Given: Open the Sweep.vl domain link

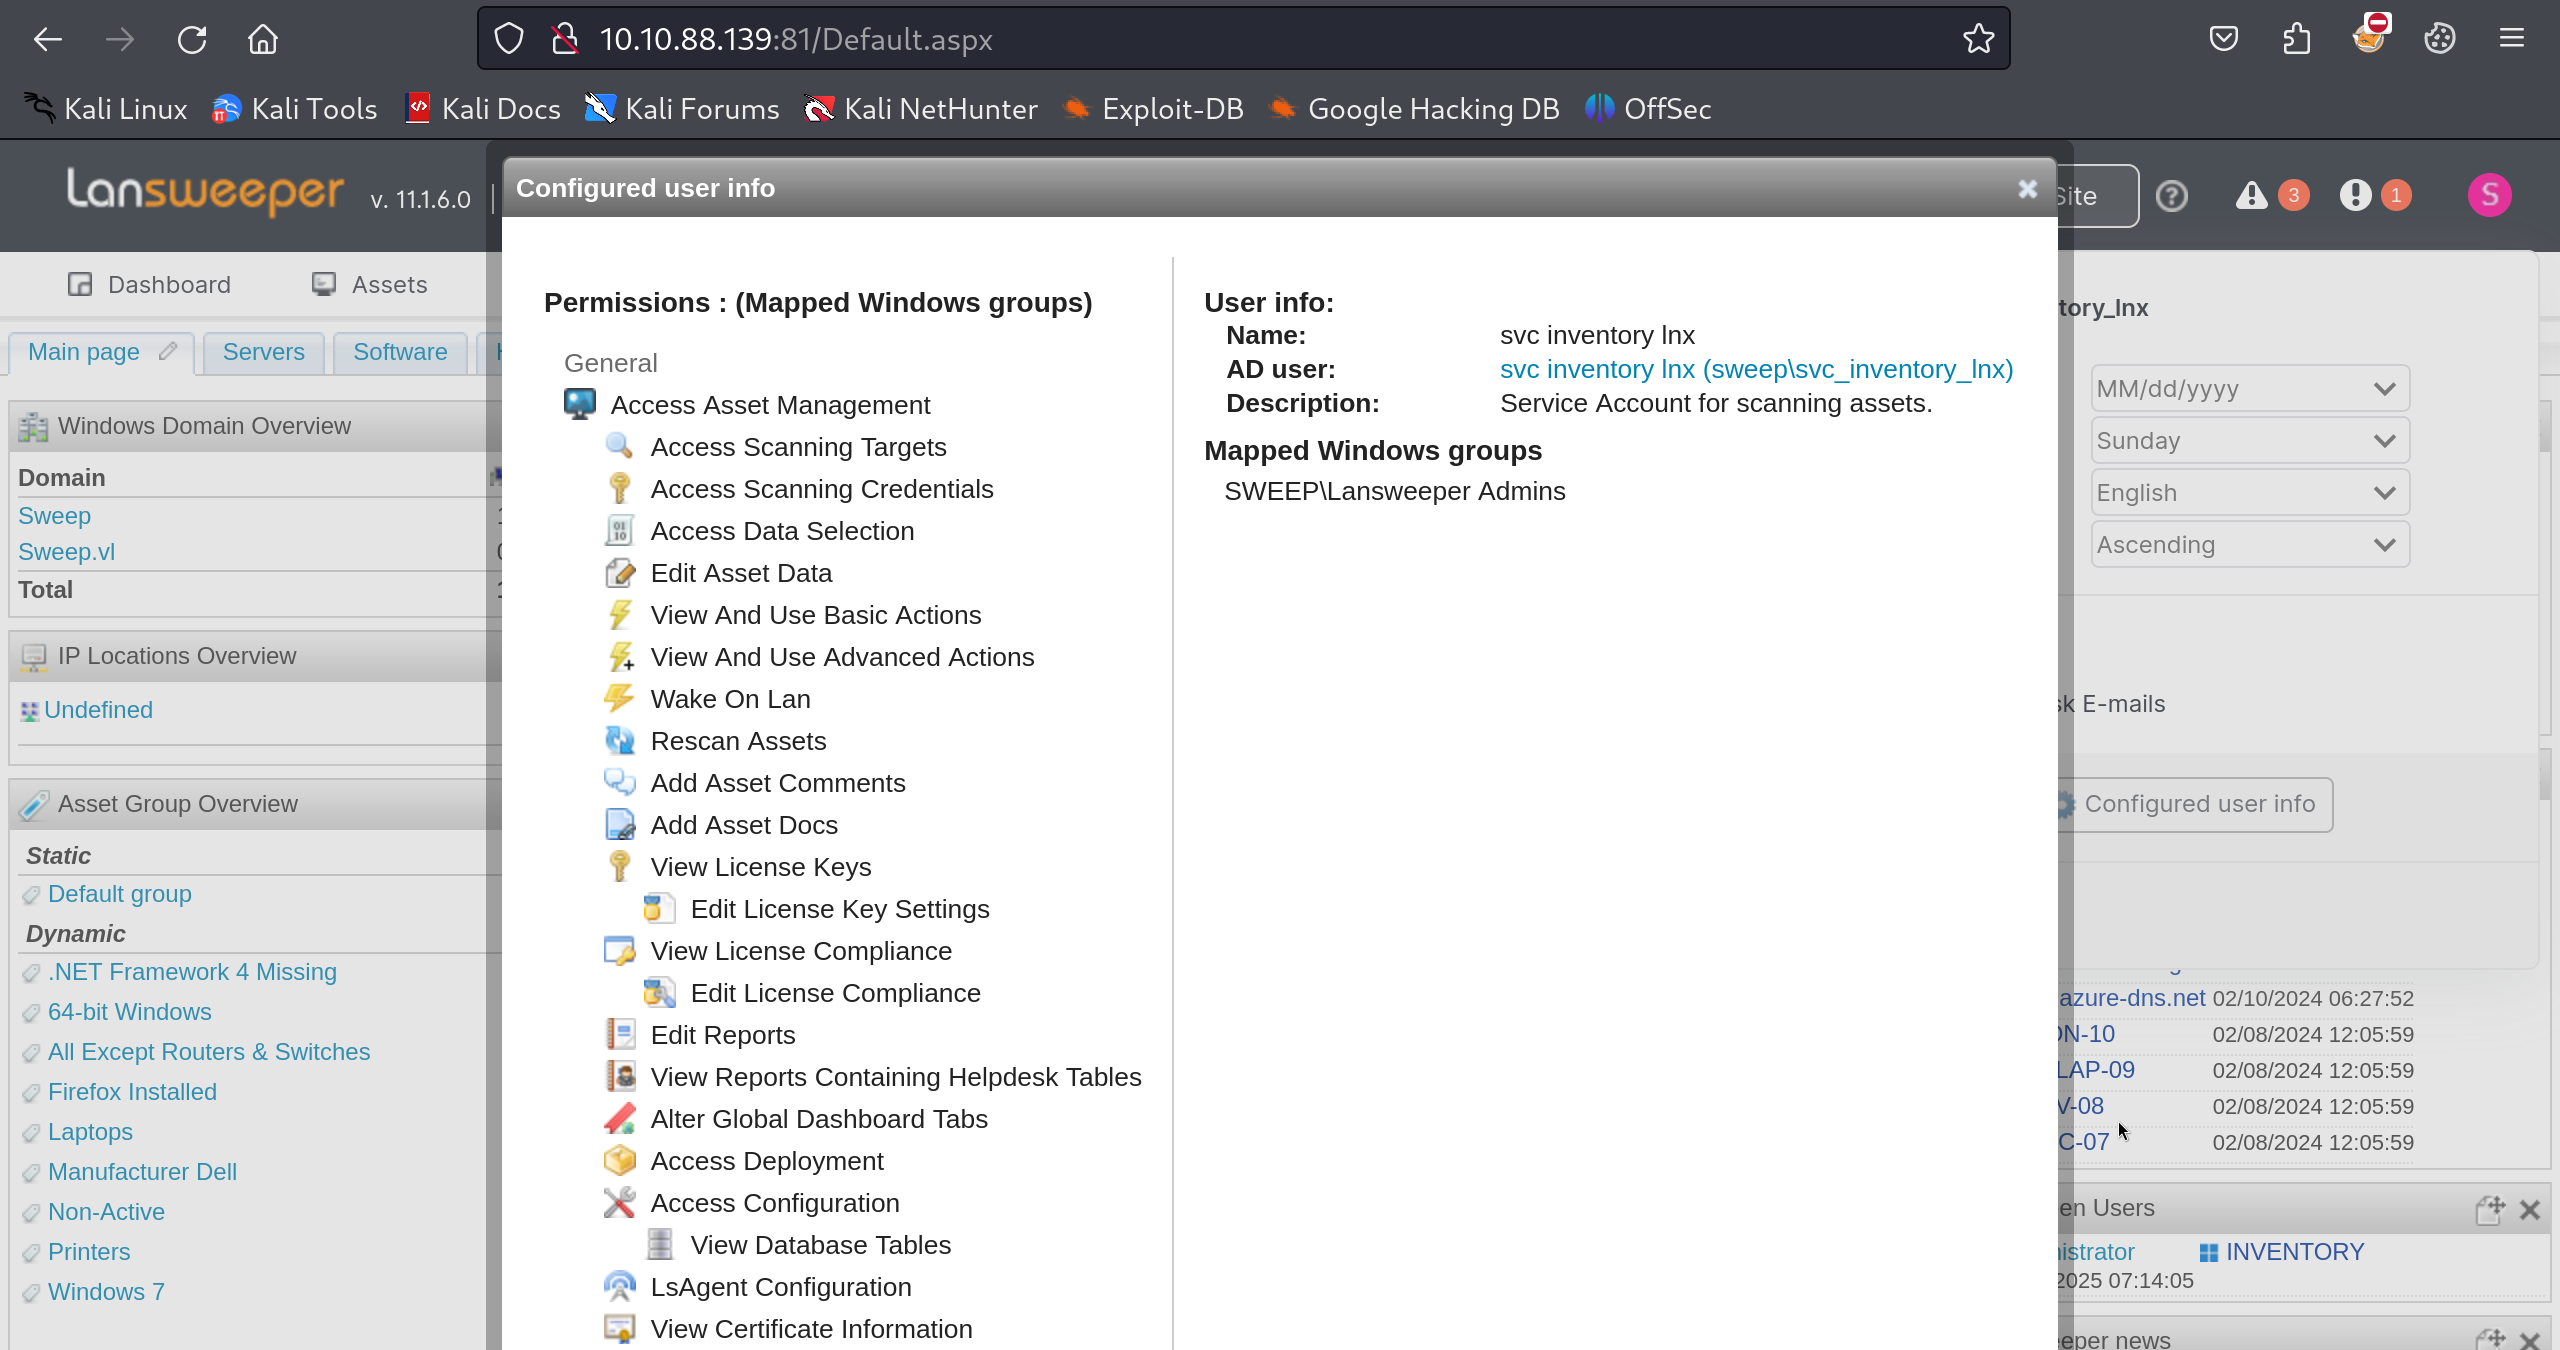Looking at the screenshot, I should (66, 552).
